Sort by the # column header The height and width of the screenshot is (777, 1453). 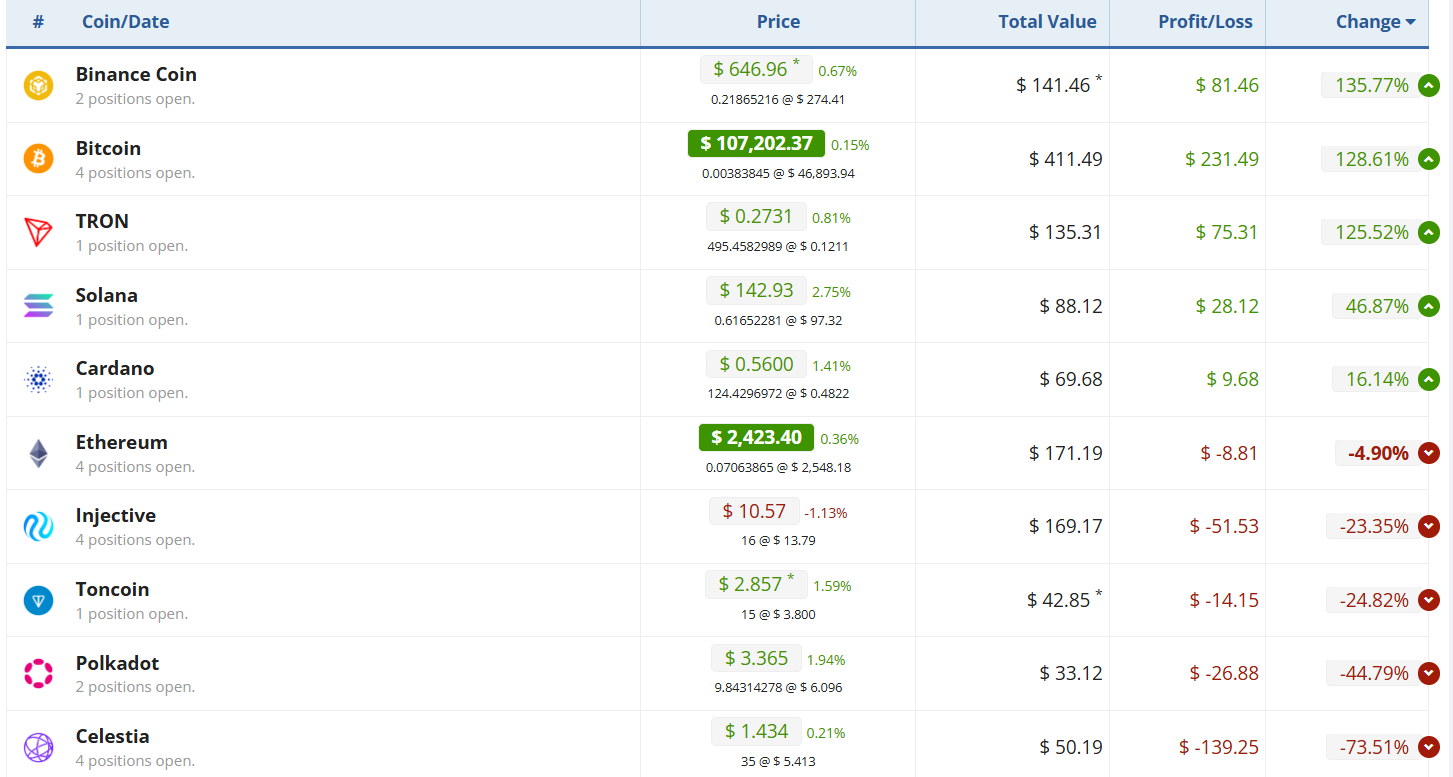38,22
